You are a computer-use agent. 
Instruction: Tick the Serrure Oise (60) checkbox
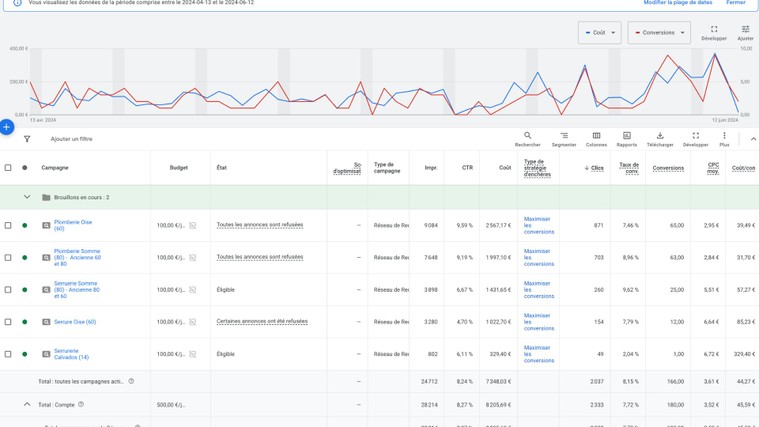pos(8,322)
